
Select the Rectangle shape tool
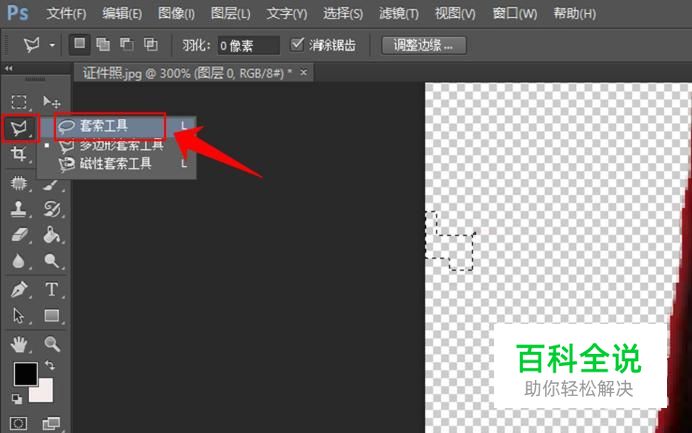click(52, 316)
